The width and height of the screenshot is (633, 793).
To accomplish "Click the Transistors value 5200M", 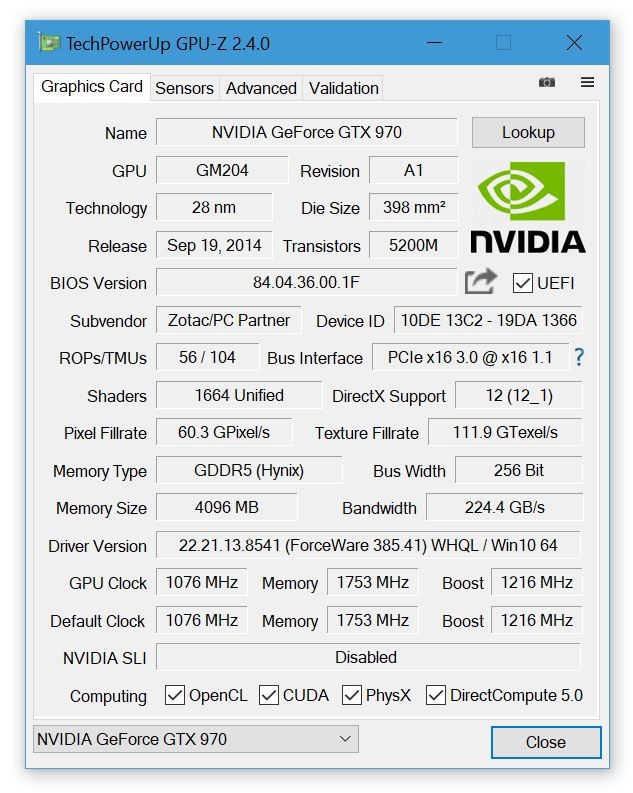I will [x=414, y=245].
